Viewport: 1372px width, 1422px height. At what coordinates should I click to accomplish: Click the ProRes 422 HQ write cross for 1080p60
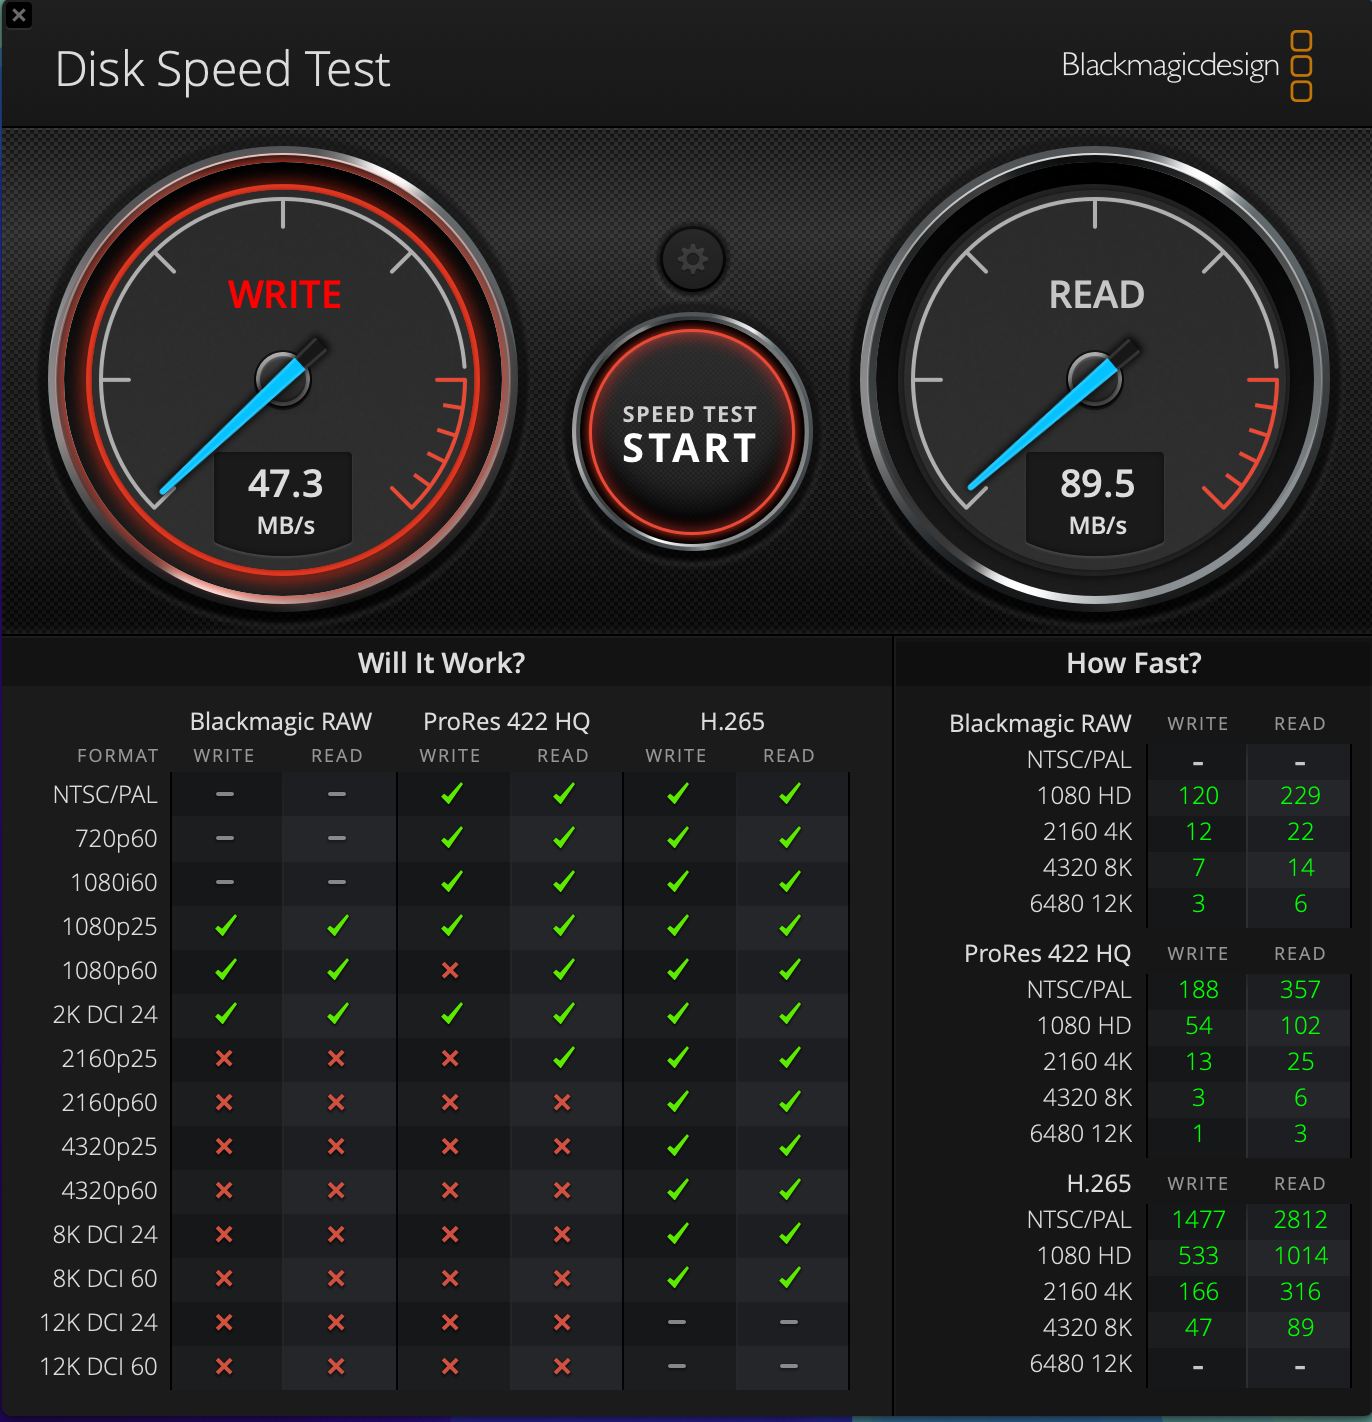450,970
